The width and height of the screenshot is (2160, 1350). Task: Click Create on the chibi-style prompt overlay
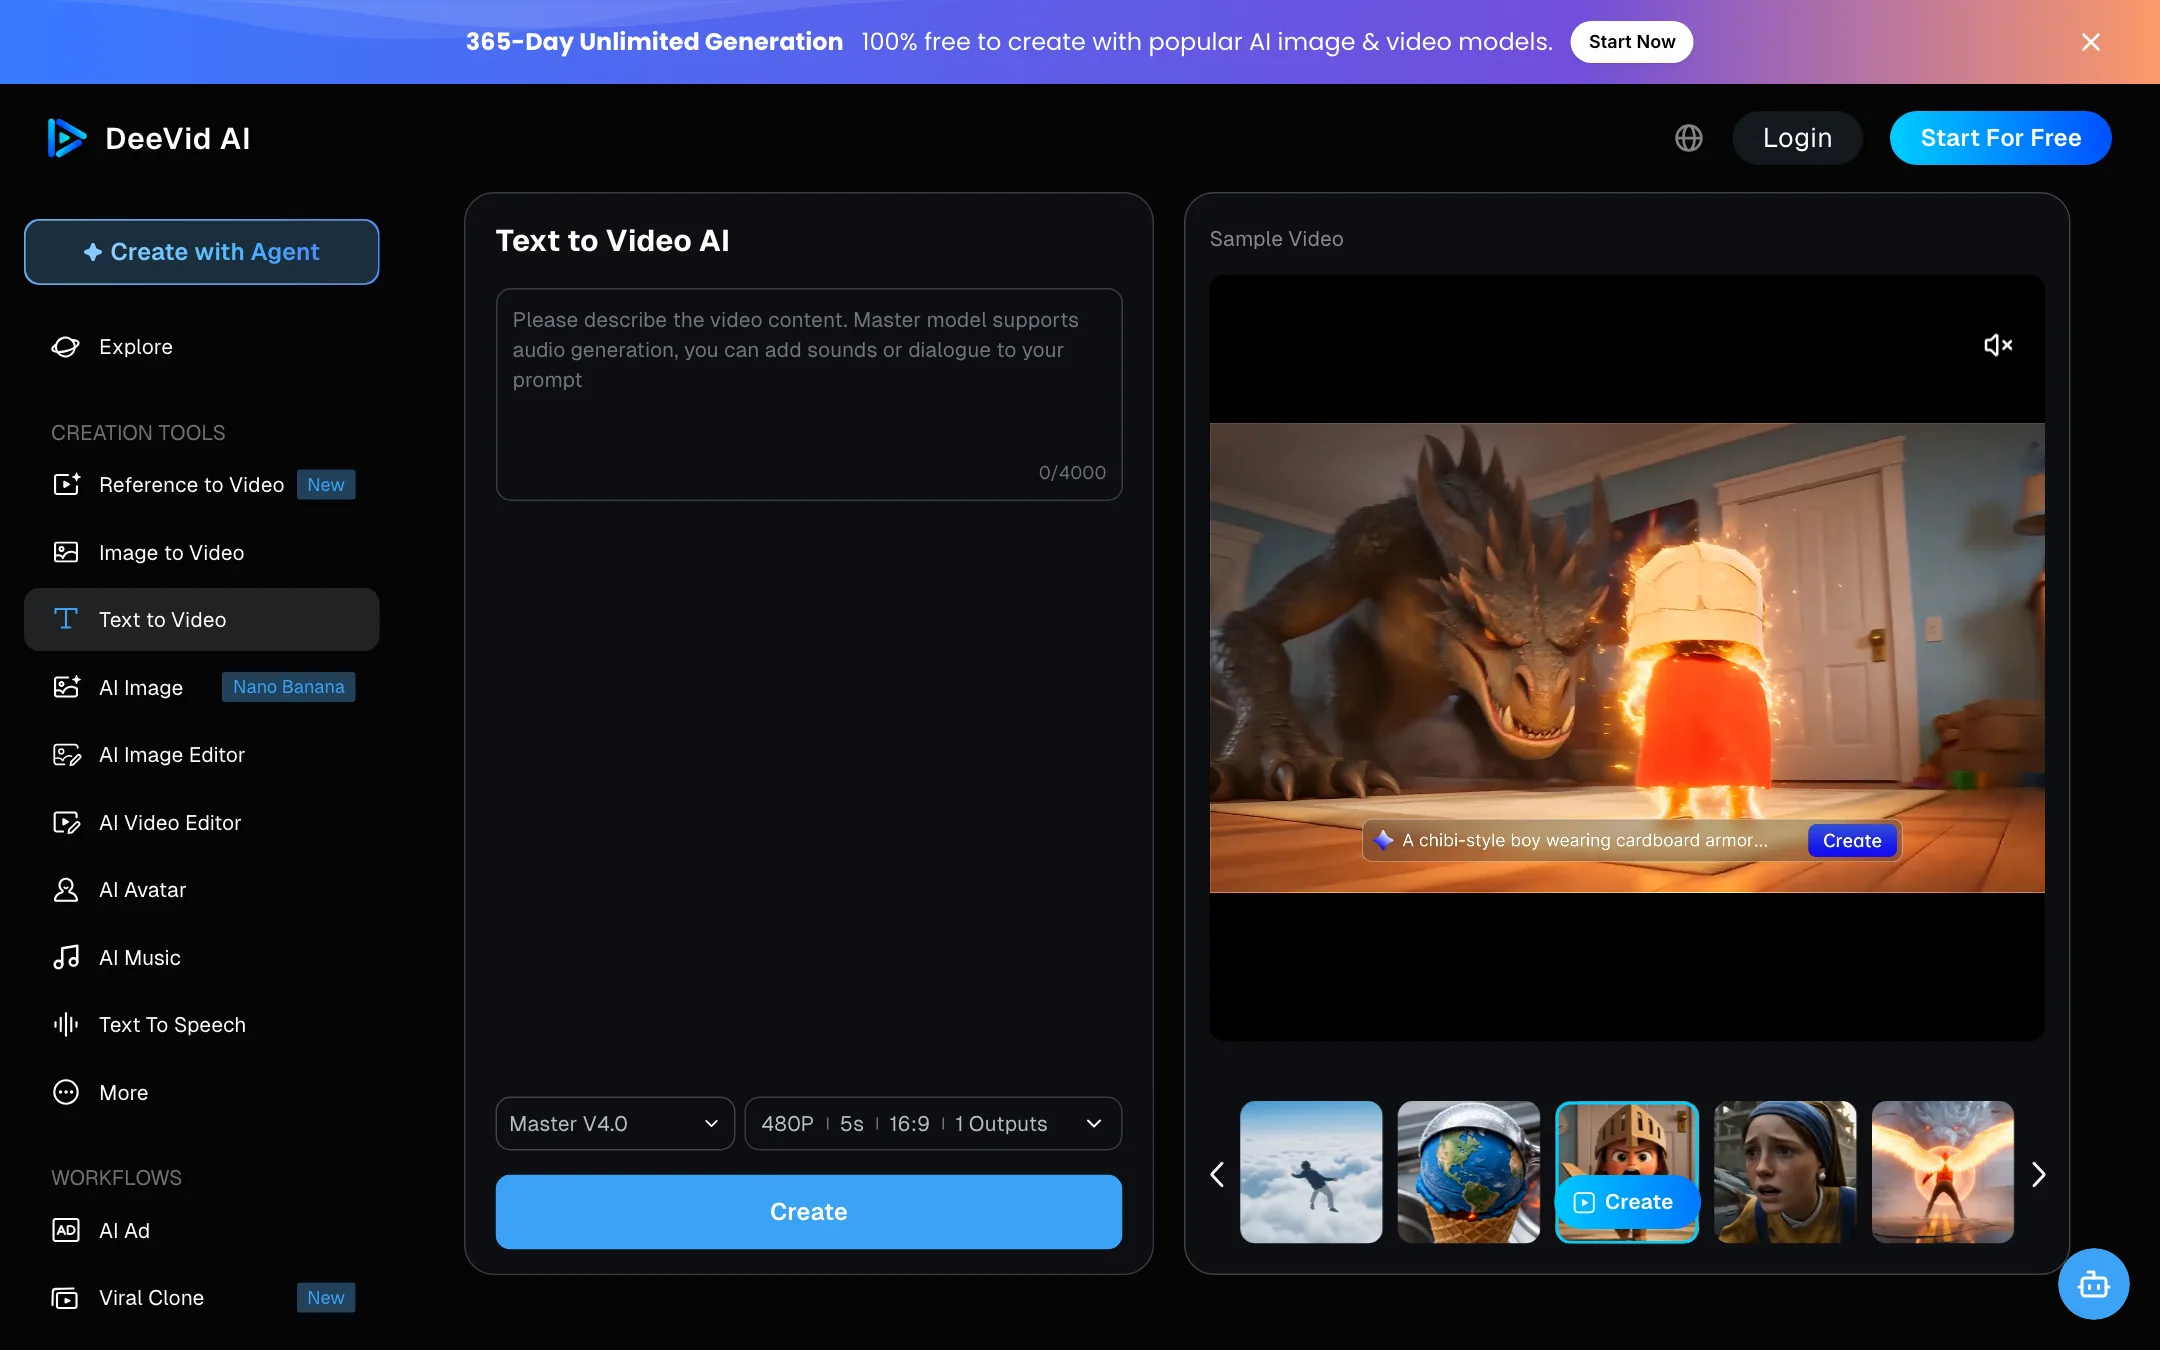click(1852, 841)
